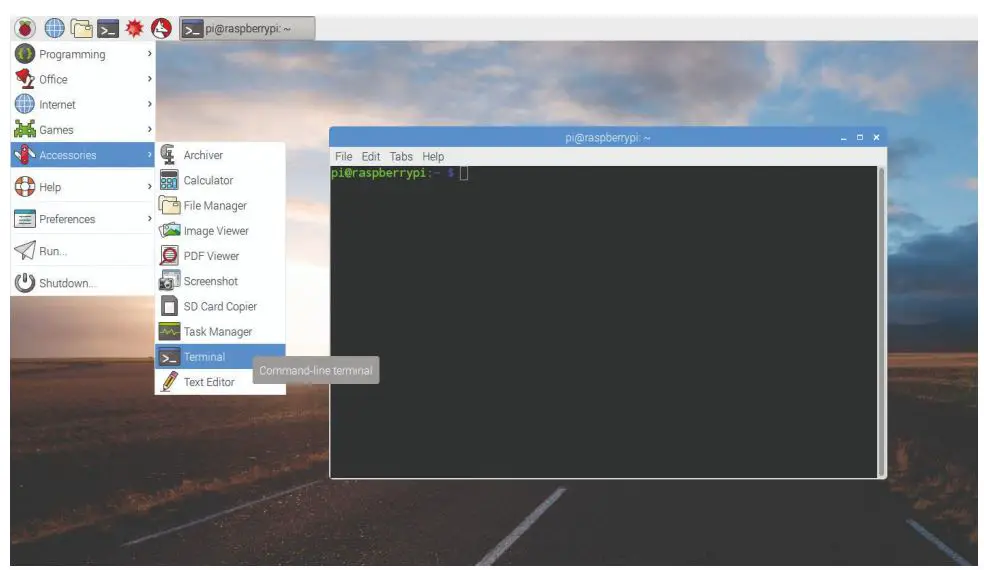This screenshot has width=984, height=570.
Task: Click the Help lifebuoy icon
Action: (x=24, y=186)
